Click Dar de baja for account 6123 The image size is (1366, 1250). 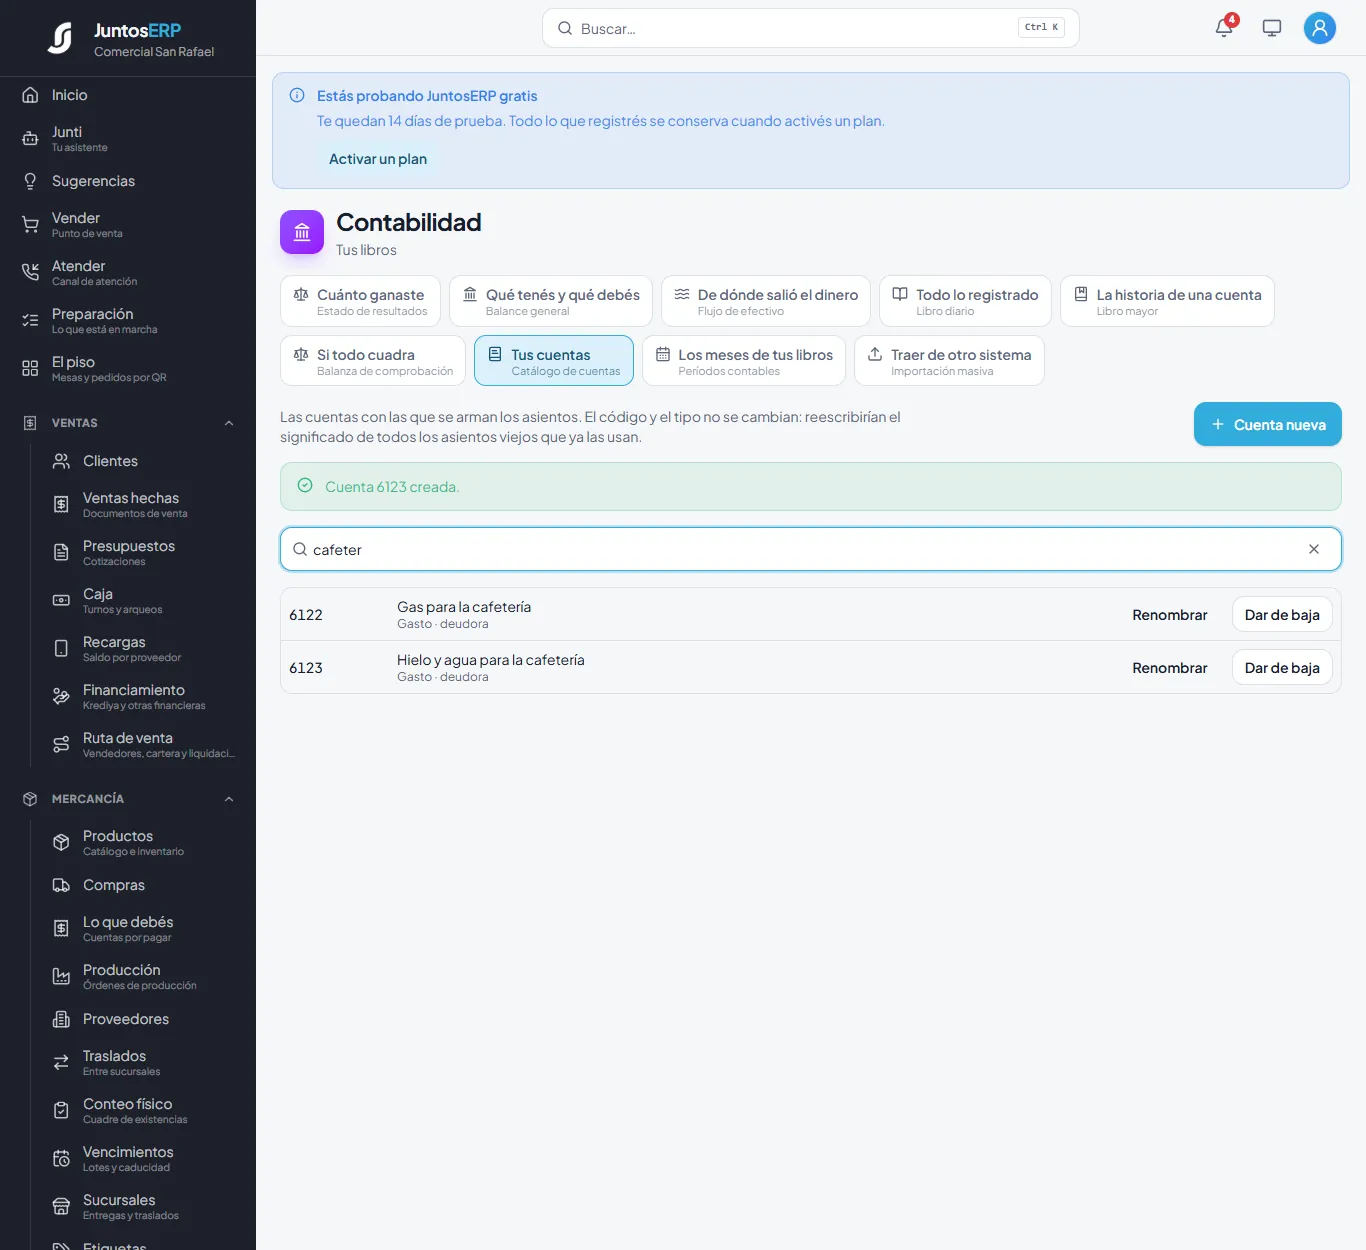(1282, 668)
